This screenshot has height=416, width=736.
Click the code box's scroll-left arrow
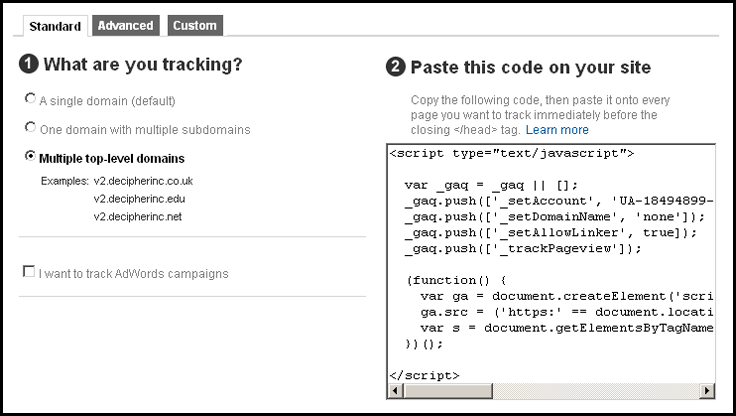tap(394, 391)
